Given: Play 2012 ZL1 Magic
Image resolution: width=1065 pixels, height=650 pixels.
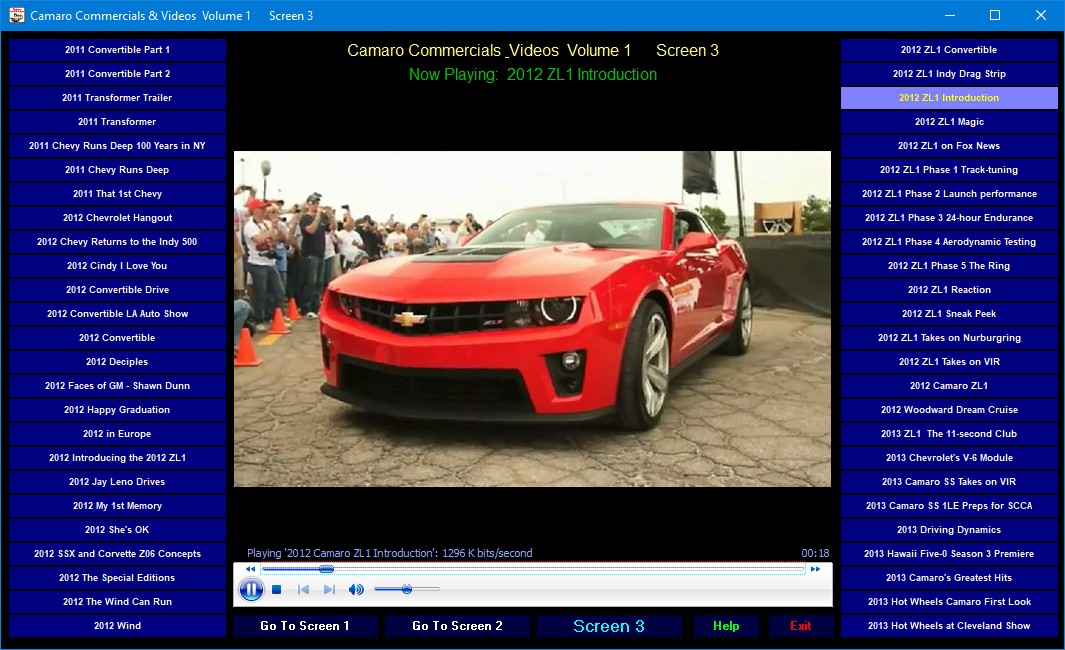Looking at the screenshot, I should coord(949,122).
